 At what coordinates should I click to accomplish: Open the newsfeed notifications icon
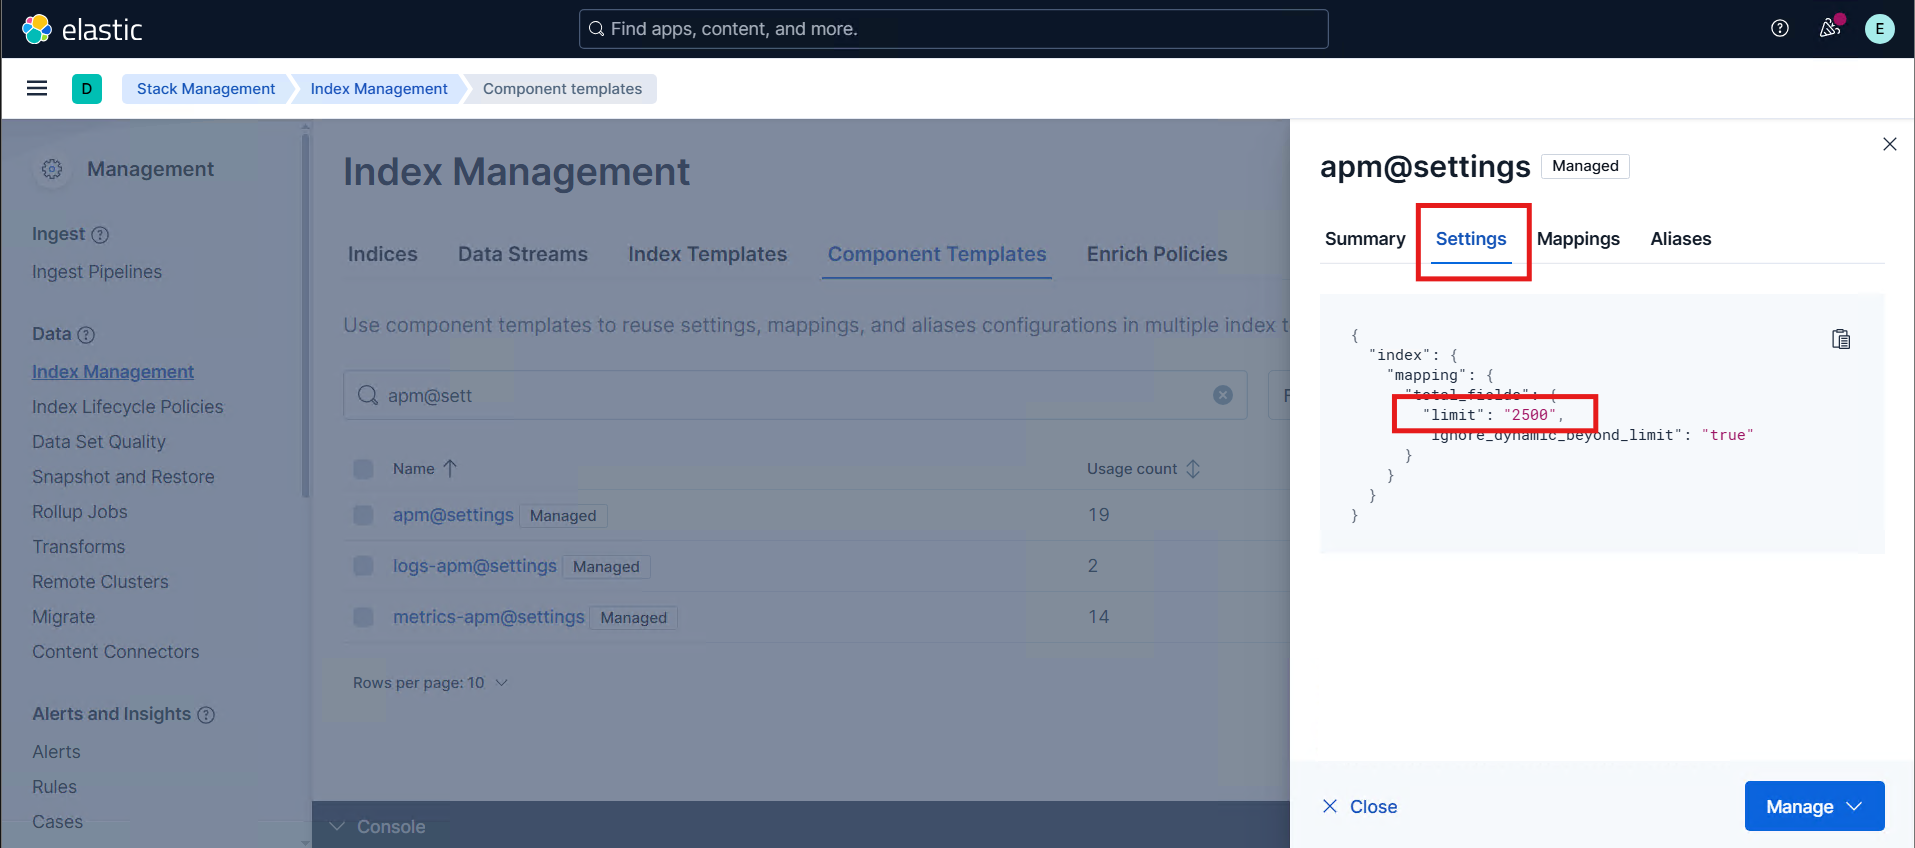1830,28
